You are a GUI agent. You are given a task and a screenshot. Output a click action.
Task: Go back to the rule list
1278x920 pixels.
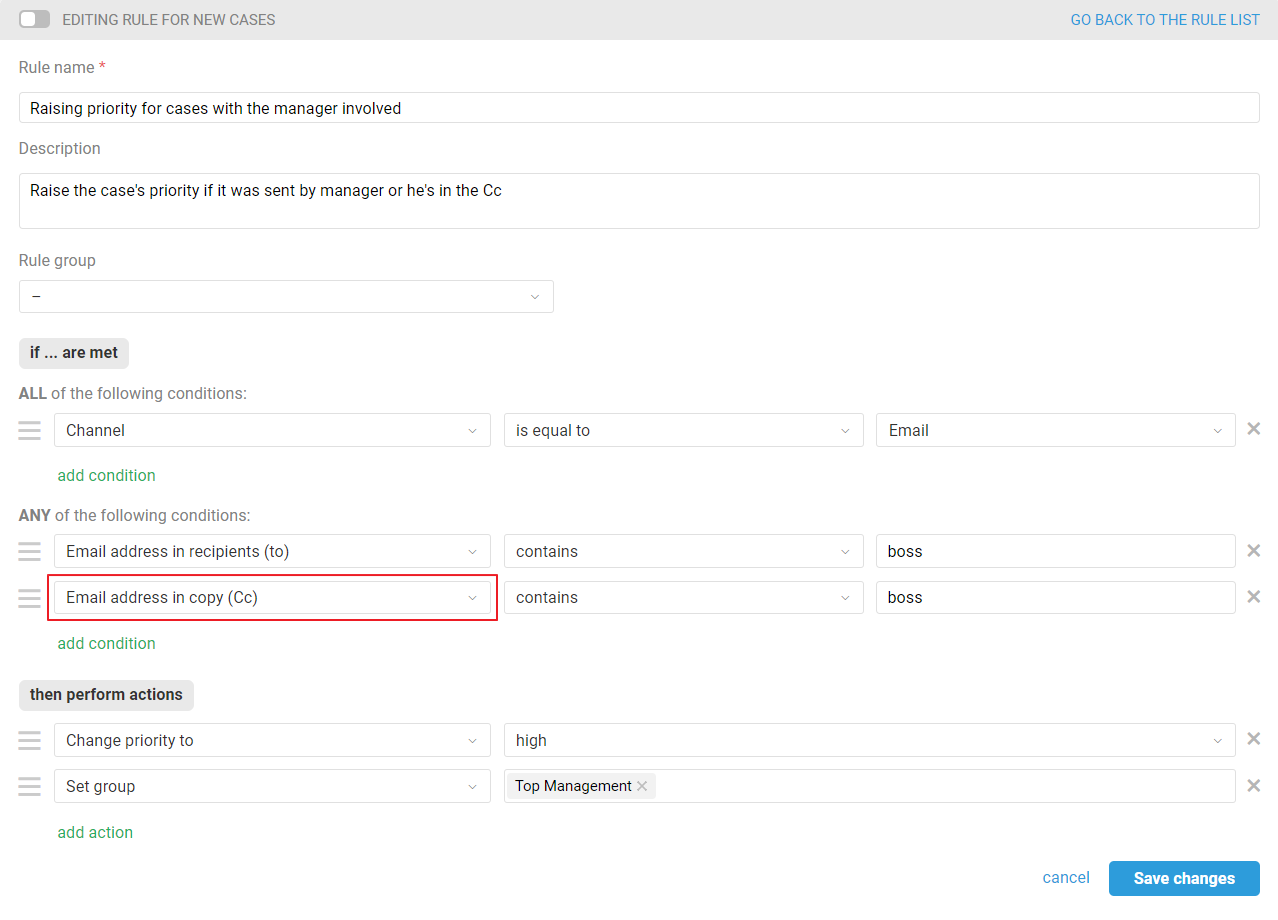(x=1164, y=19)
